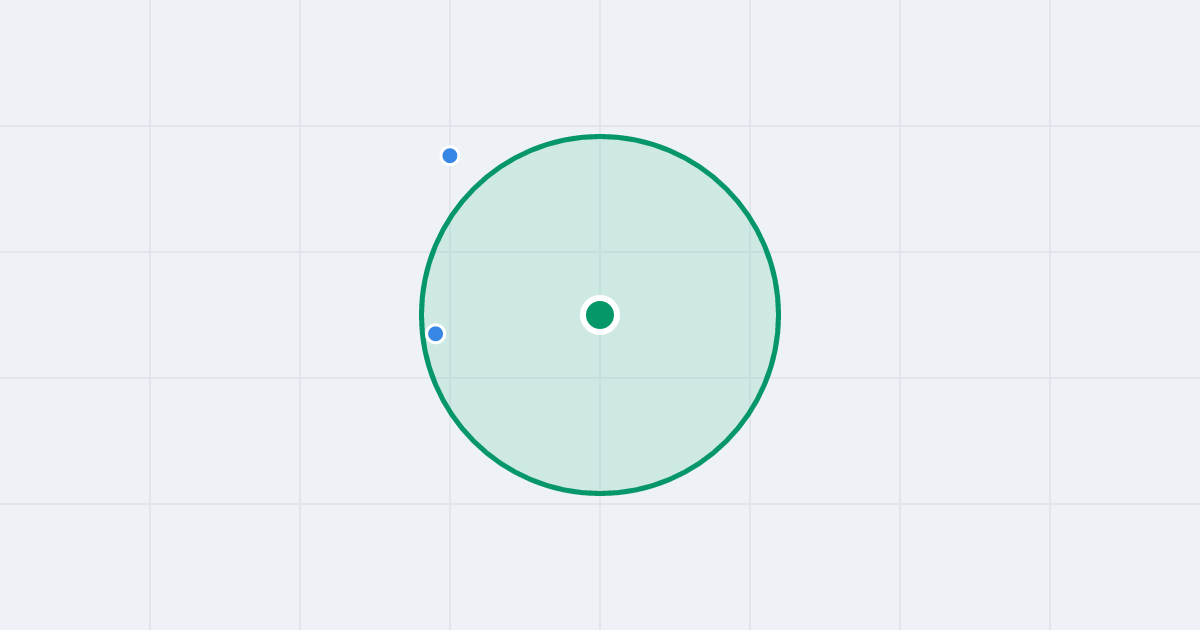The image size is (1200, 630).
Task: Select the green center point of the circle
Action: pos(600,315)
